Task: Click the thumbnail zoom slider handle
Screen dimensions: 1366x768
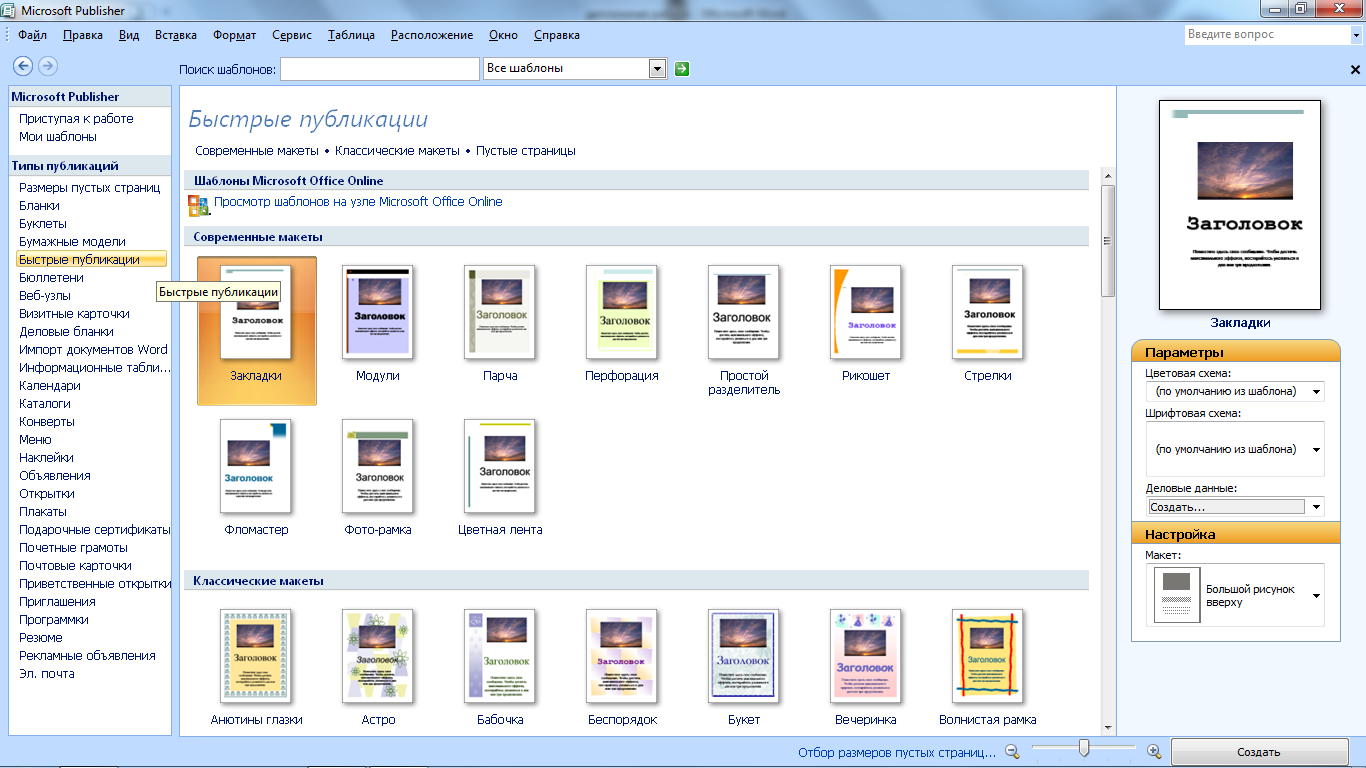Action: click(1083, 749)
